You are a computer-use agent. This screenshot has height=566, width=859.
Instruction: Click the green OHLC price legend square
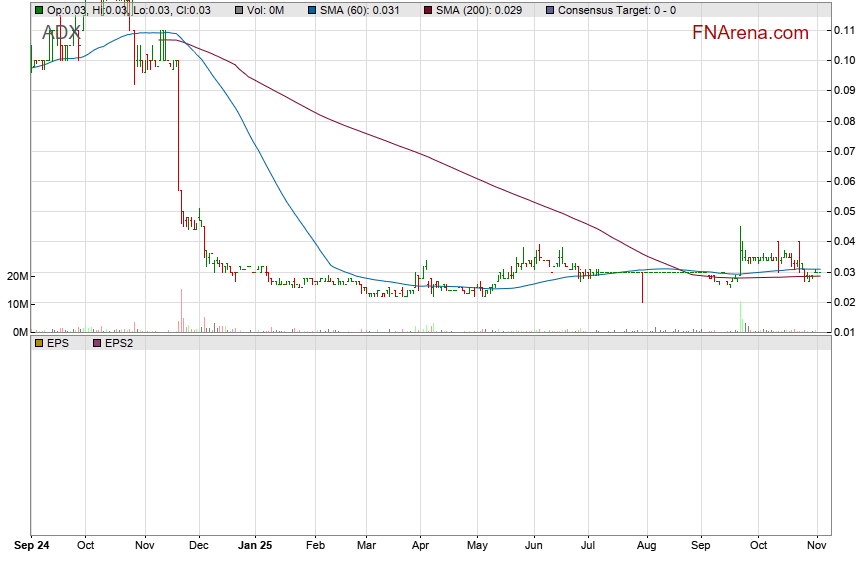[39, 10]
